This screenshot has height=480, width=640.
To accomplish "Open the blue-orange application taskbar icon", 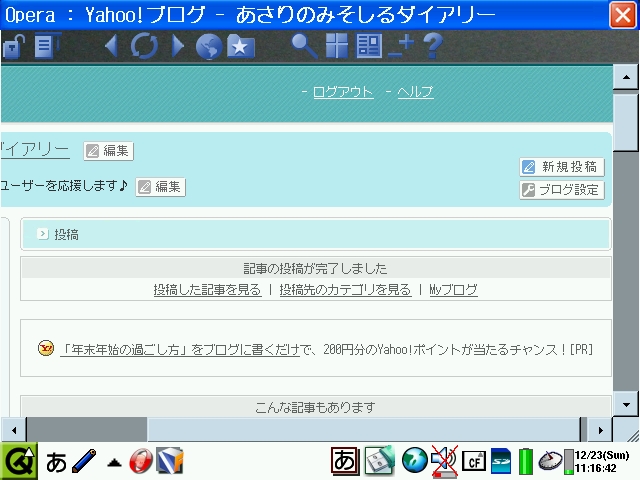I will 170,461.
